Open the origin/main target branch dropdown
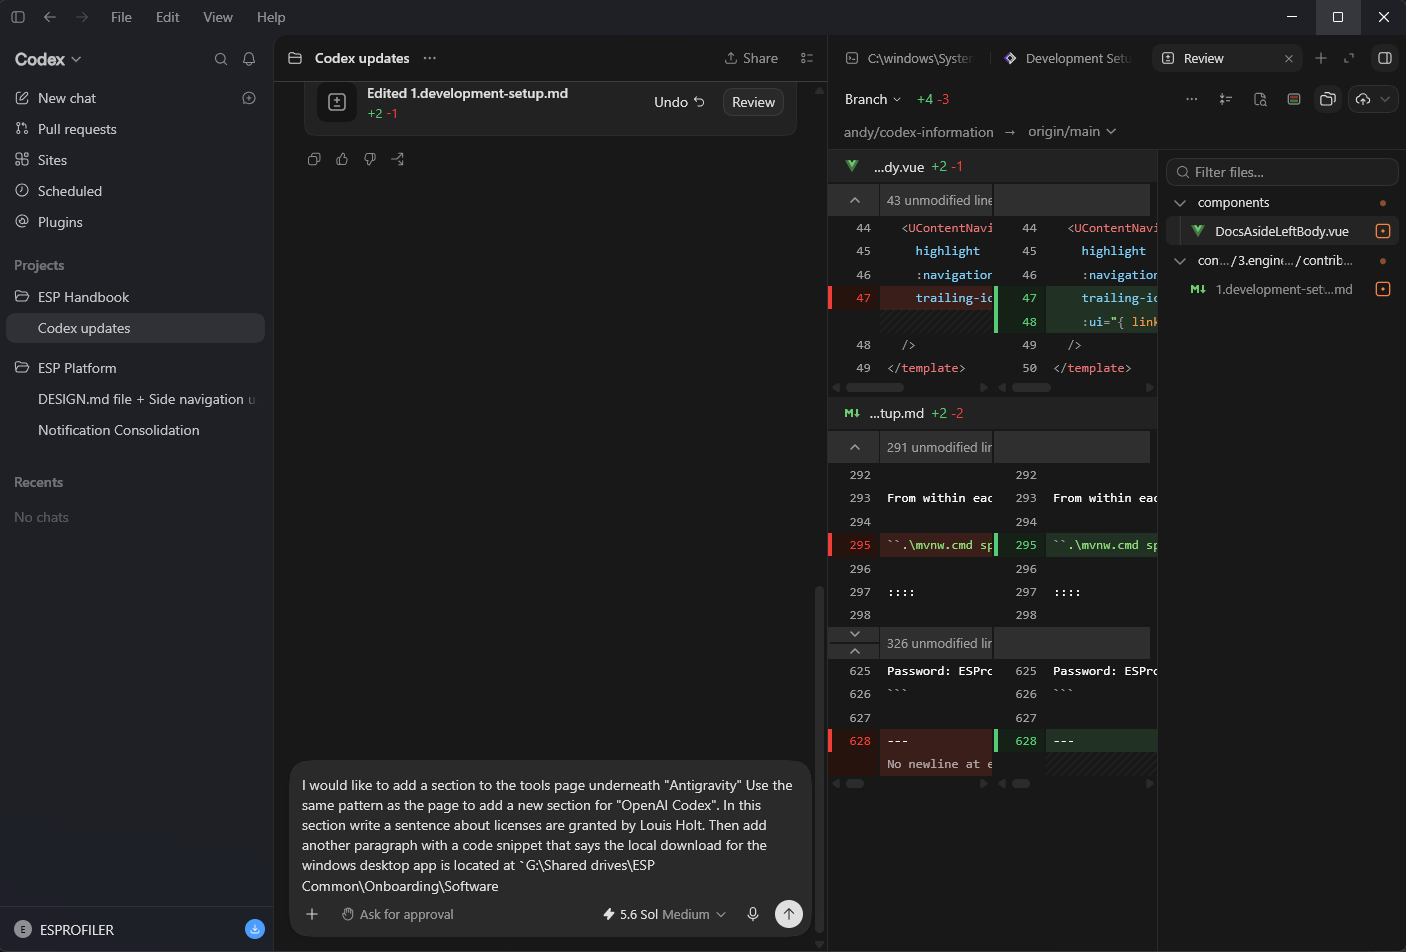The width and height of the screenshot is (1406, 952). [1072, 131]
